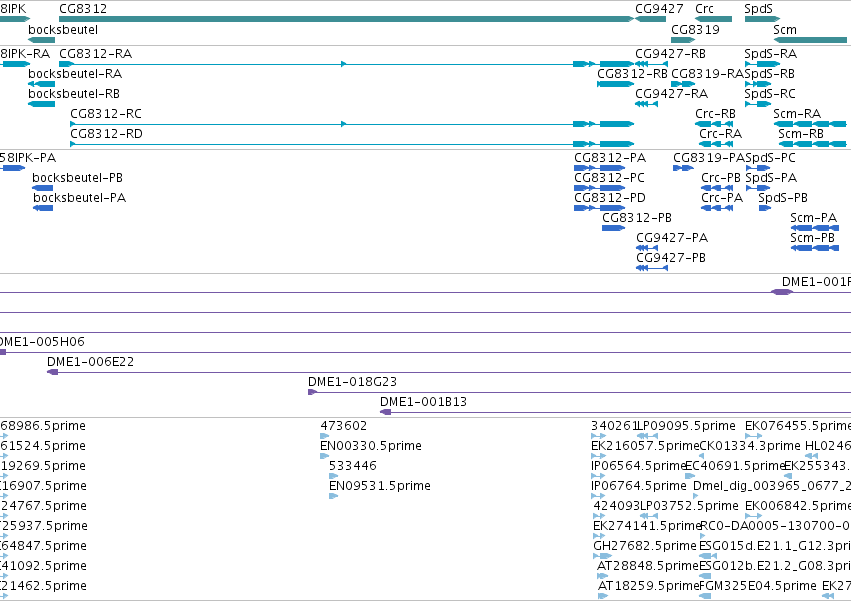Select the DME1-005H06 clone label

click(x=42, y=342)
